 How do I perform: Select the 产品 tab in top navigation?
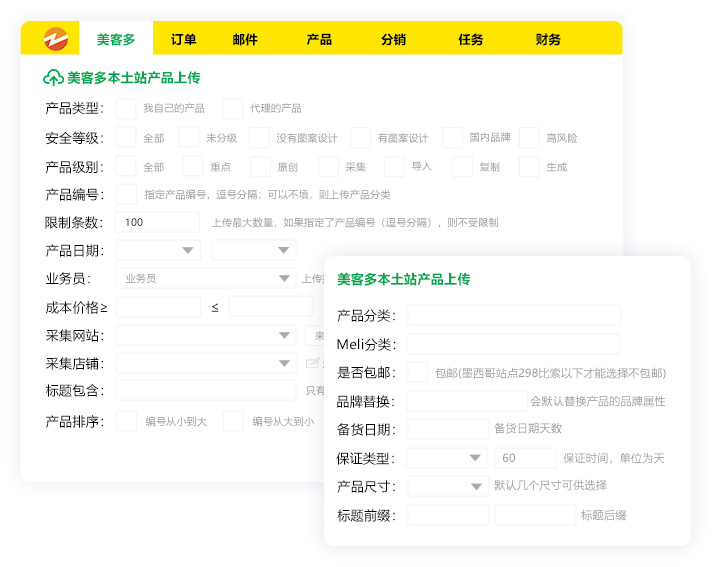[319, 40]
